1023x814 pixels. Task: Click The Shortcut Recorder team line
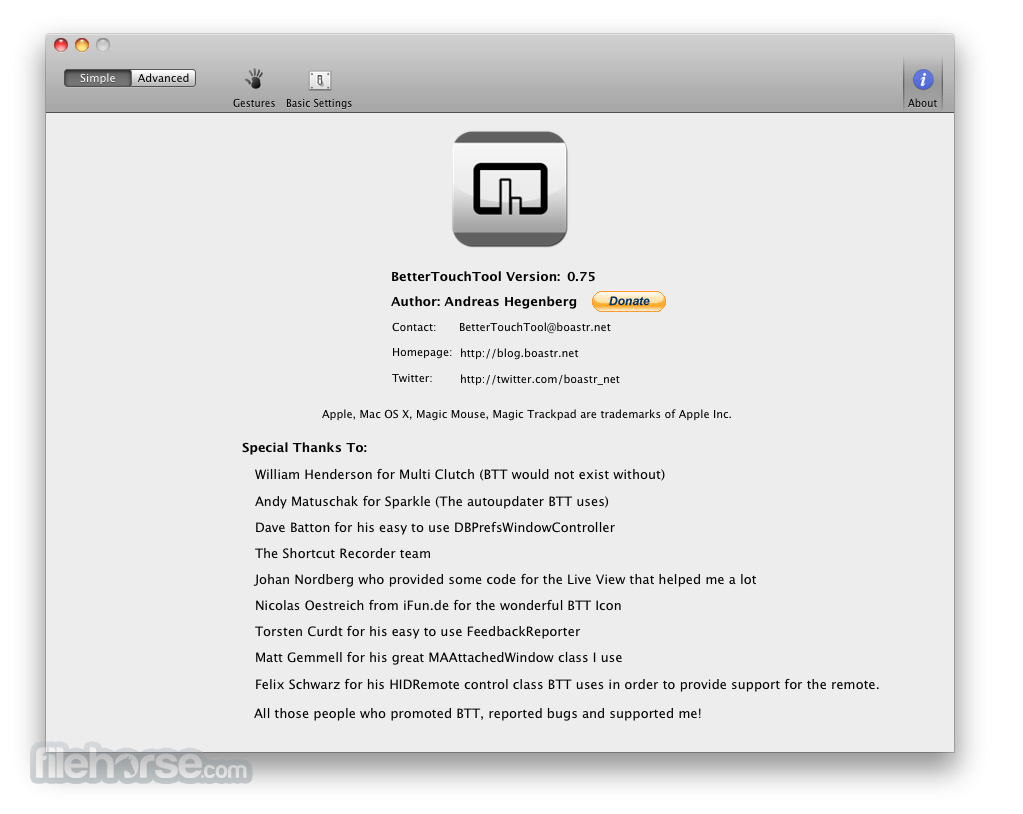[343, 554]
